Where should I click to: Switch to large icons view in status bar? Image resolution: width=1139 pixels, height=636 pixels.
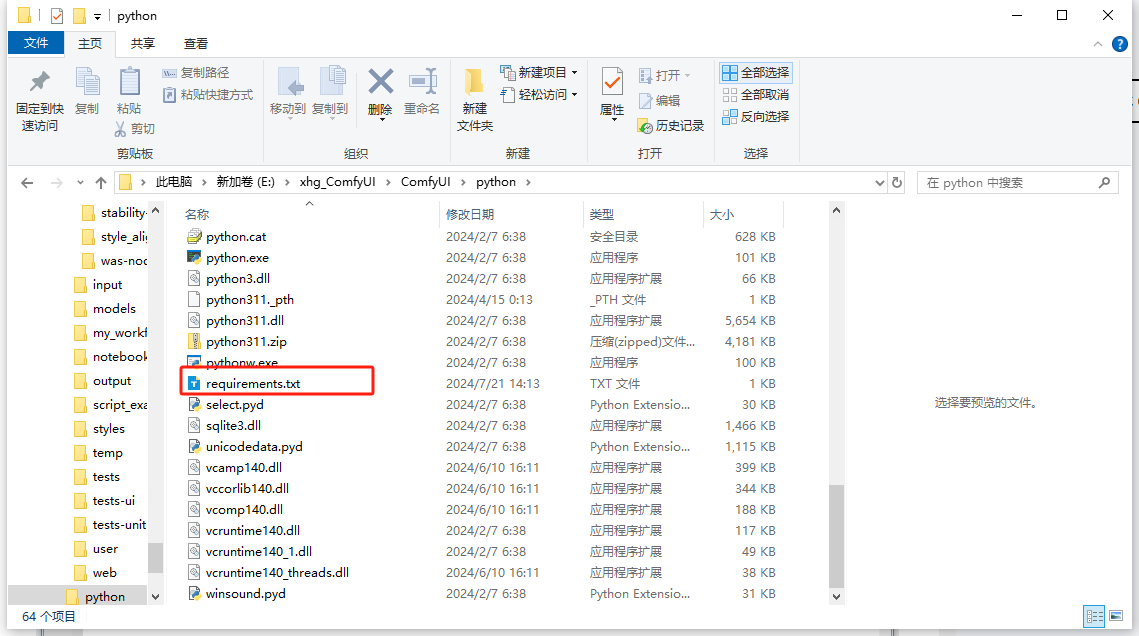(x=1116, y=617)
